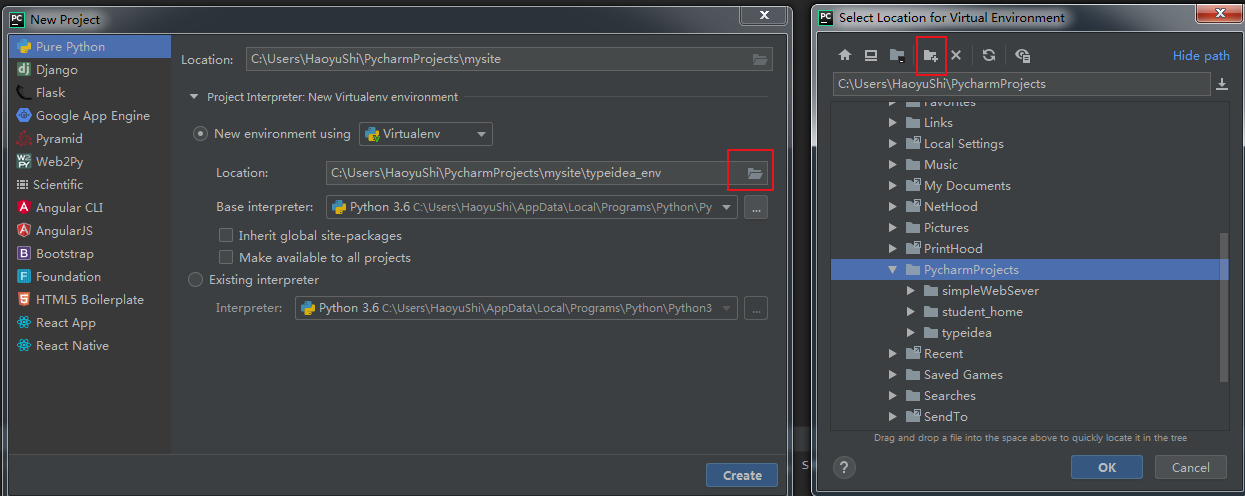This screenshot has height=496, width=1245.
Task: Open Virtualenv environment type dropdown
Action: pyautogui.click(x=426, y=134)
